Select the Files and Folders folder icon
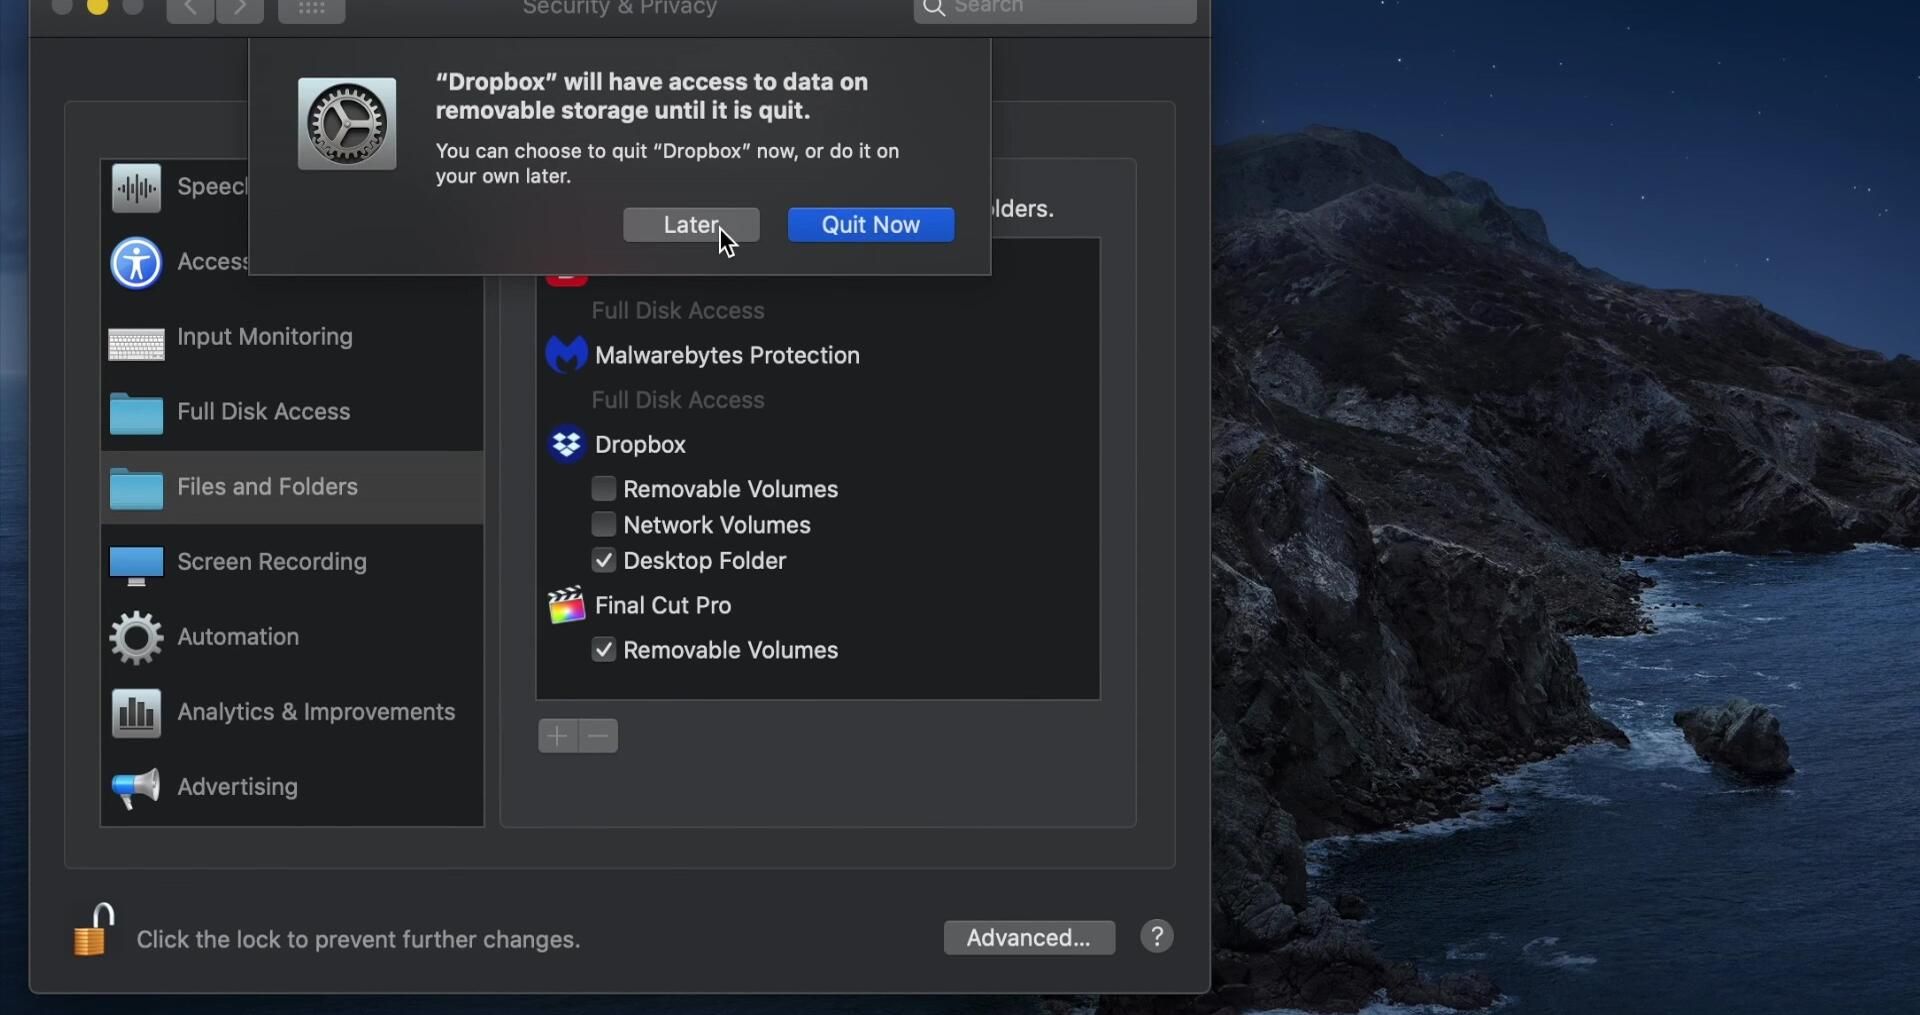 pos(136,489)
